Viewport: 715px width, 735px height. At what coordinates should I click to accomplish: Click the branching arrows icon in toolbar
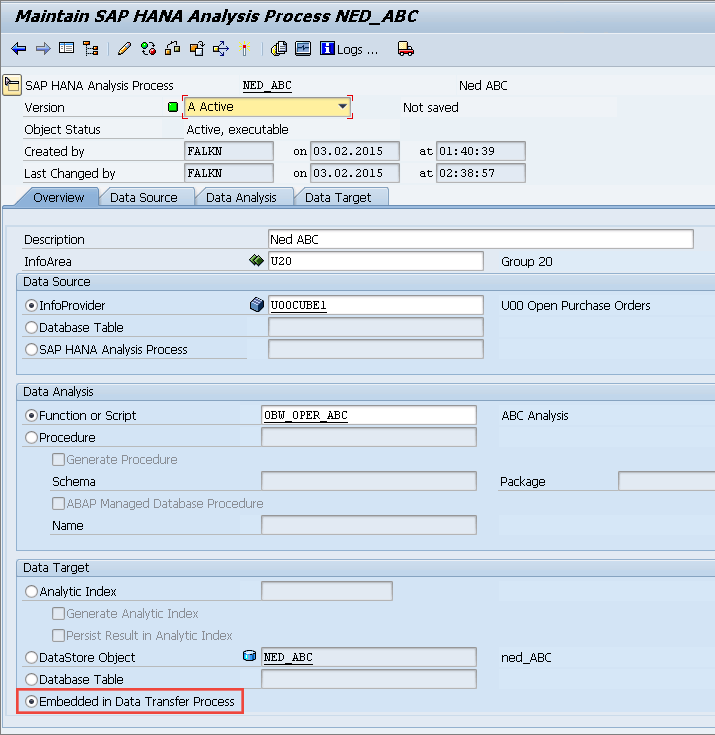(x=221, y=49)
